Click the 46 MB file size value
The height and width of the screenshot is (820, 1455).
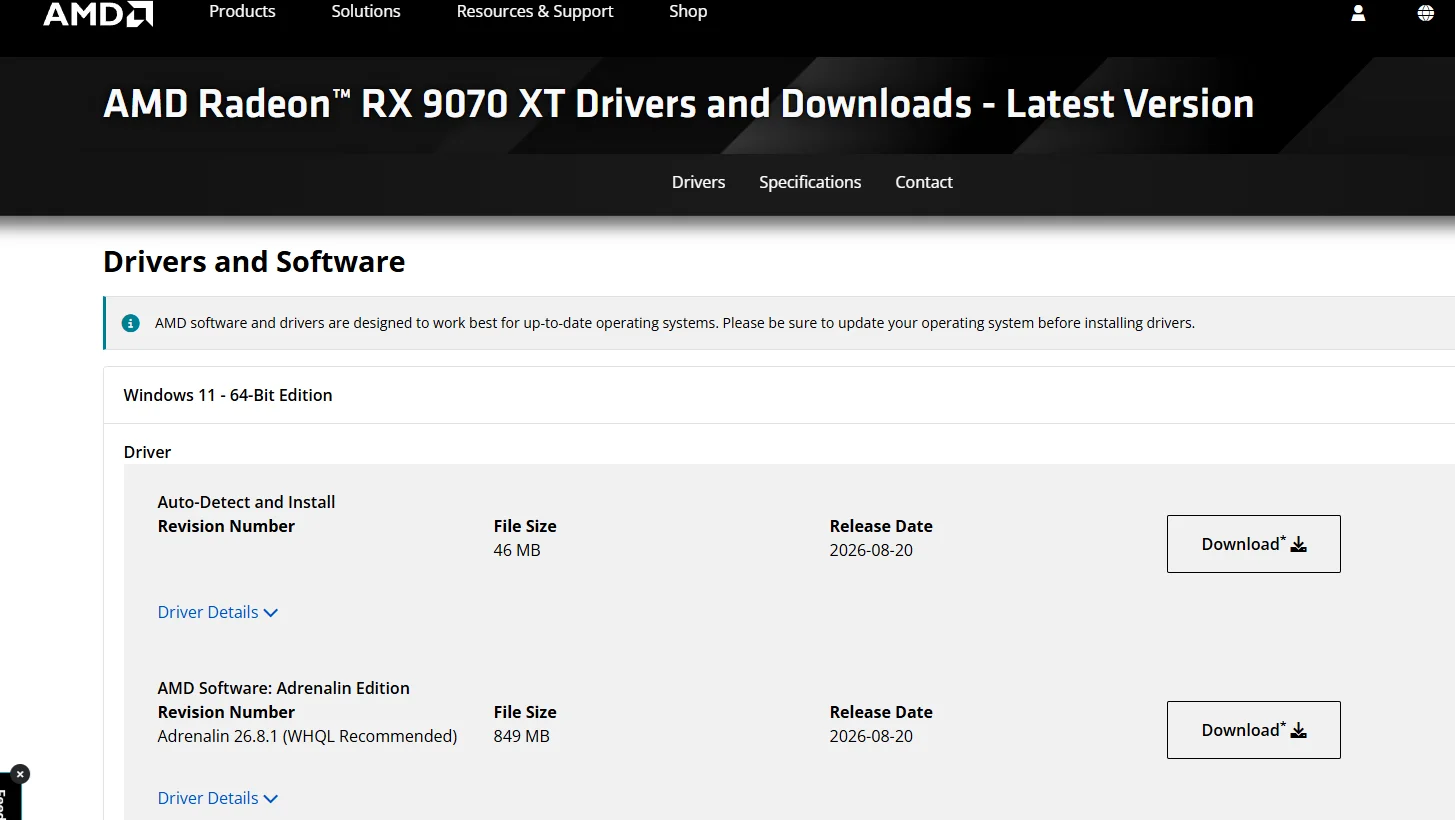click(x=517, y=550)
